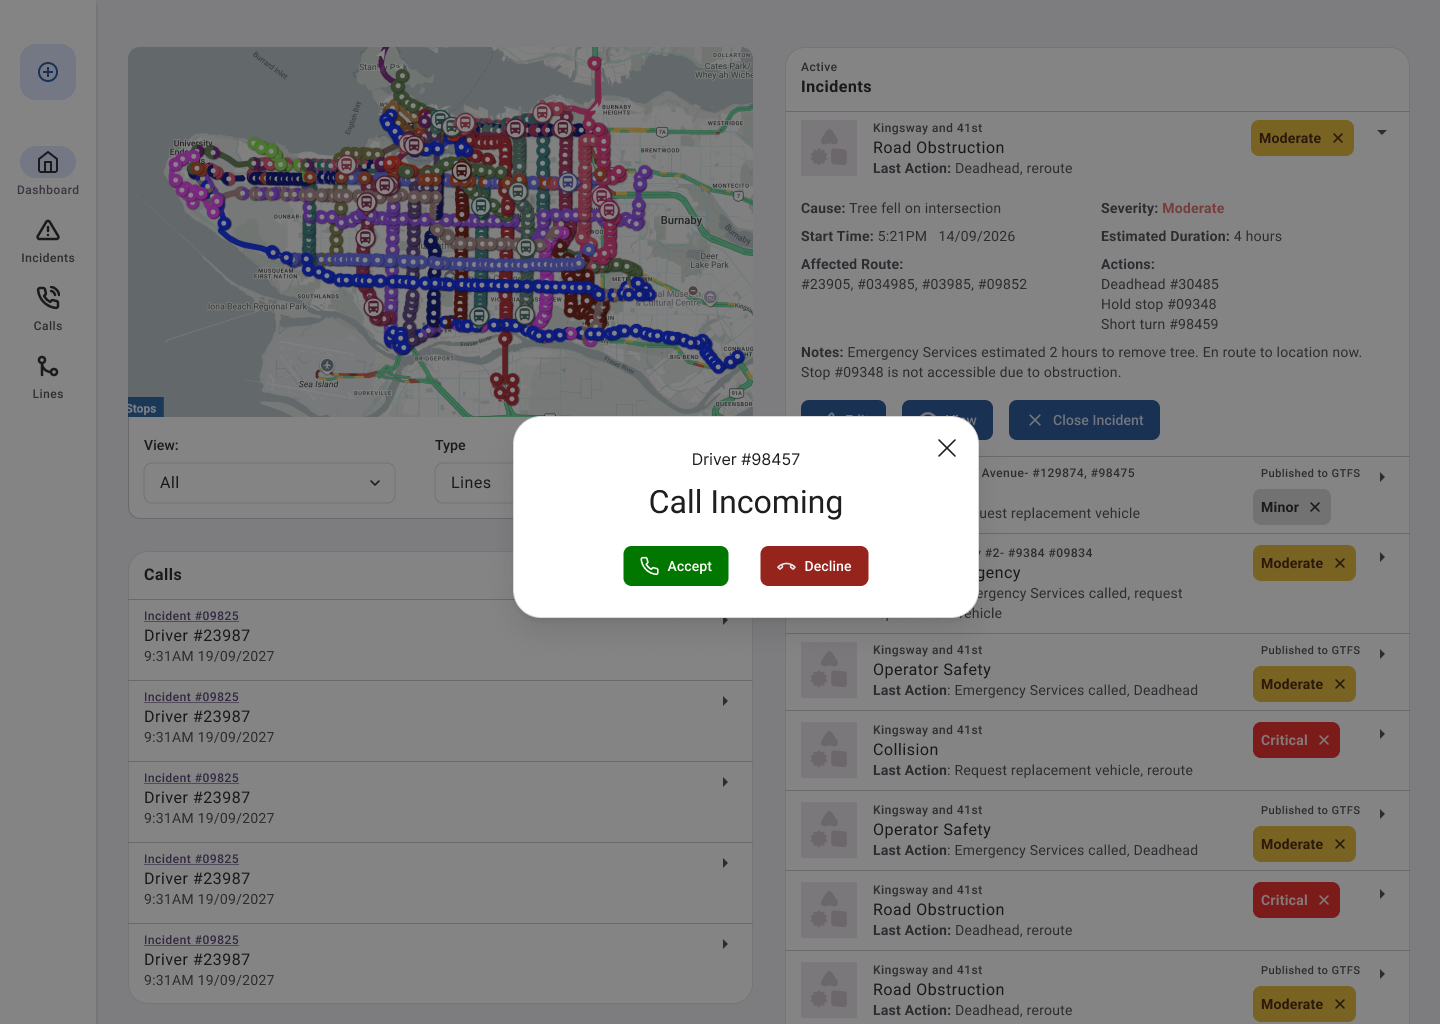
Task: Click the 'Short turn #98459' action text
Action: coord(1160,325)
